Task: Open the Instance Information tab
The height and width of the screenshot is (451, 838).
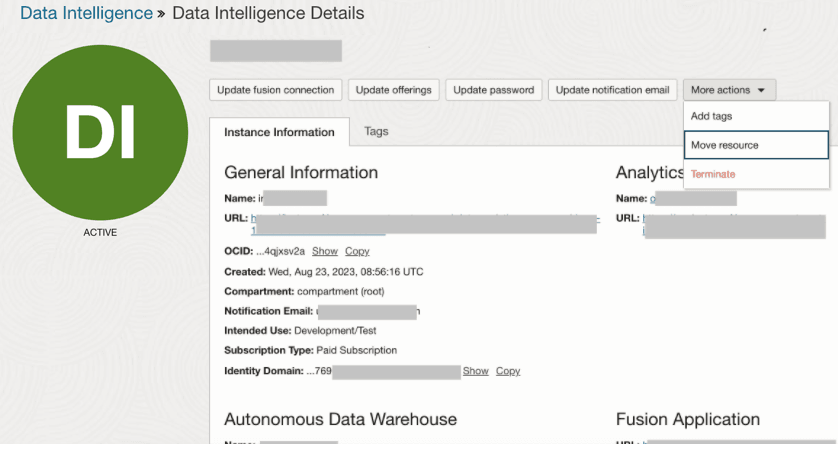Action: pyautogui.click(x=279, y=132)
